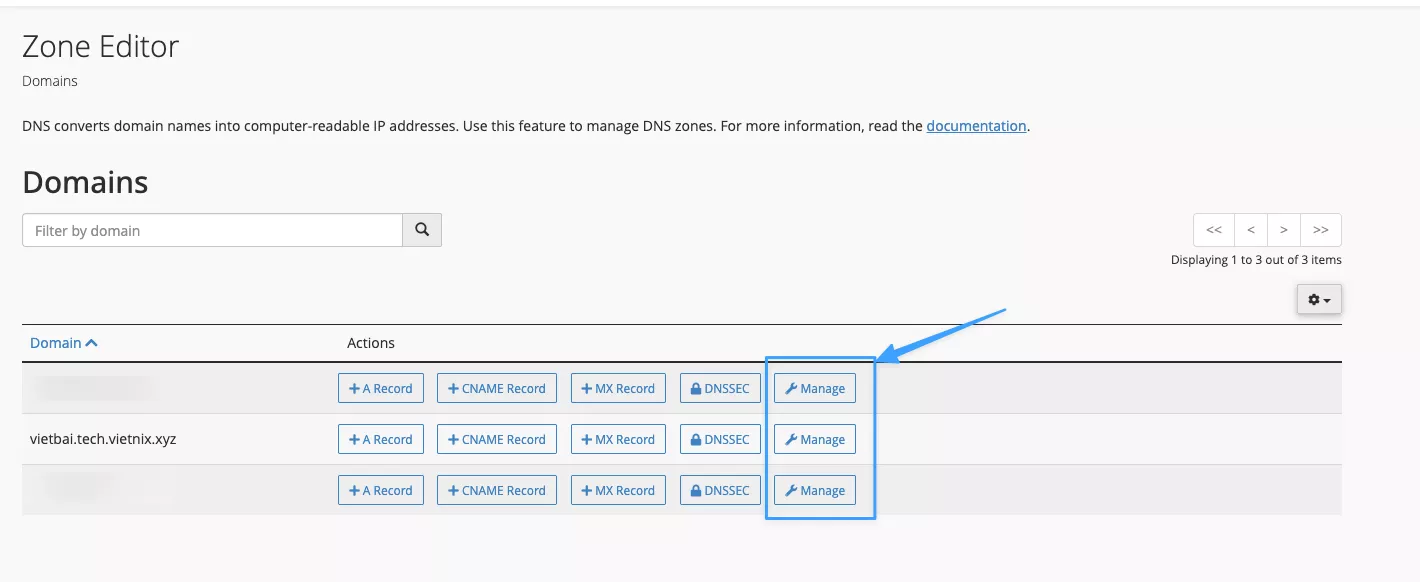Add A Record for vietbai.tech.vietnix.xyz
The height and width of the screenshot is (582, 1420).
click(381, 439)
